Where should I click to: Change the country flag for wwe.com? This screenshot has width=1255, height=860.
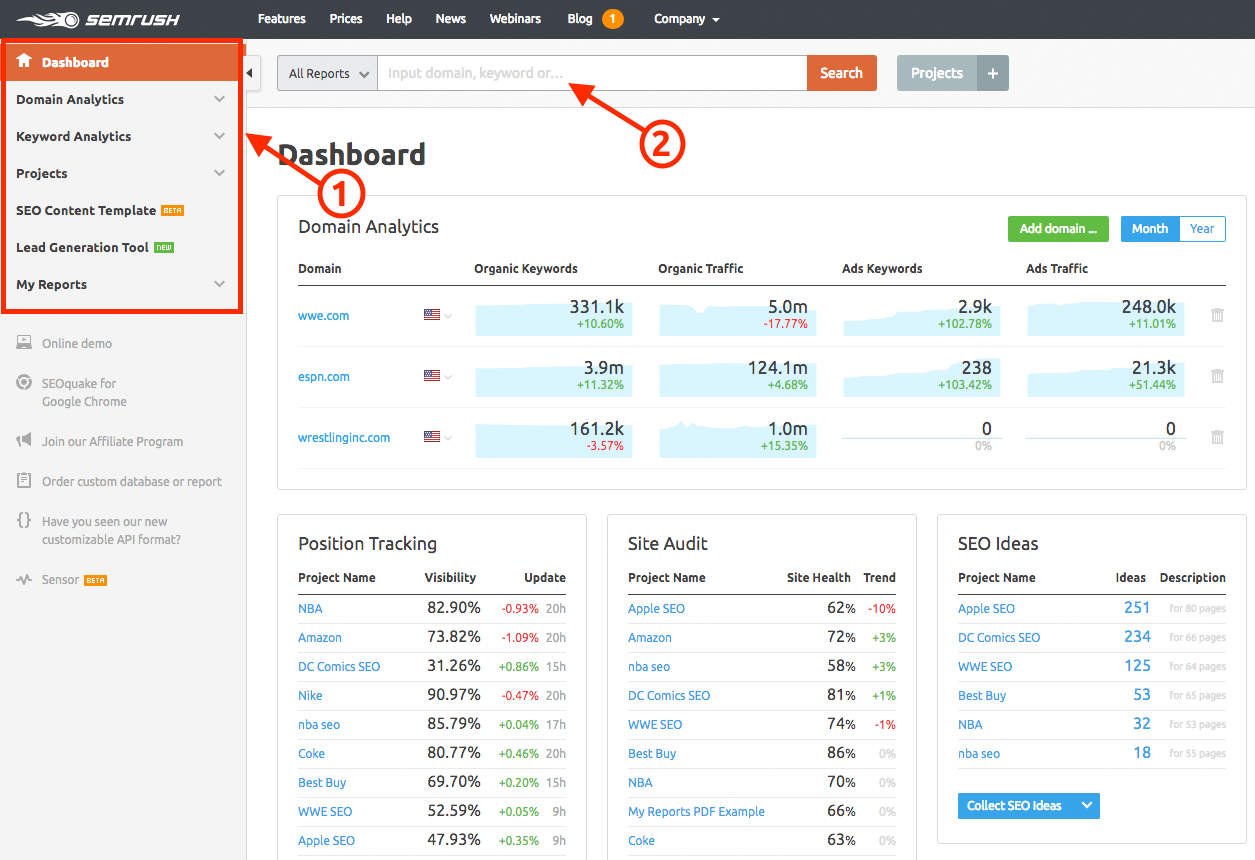point(437,315)
